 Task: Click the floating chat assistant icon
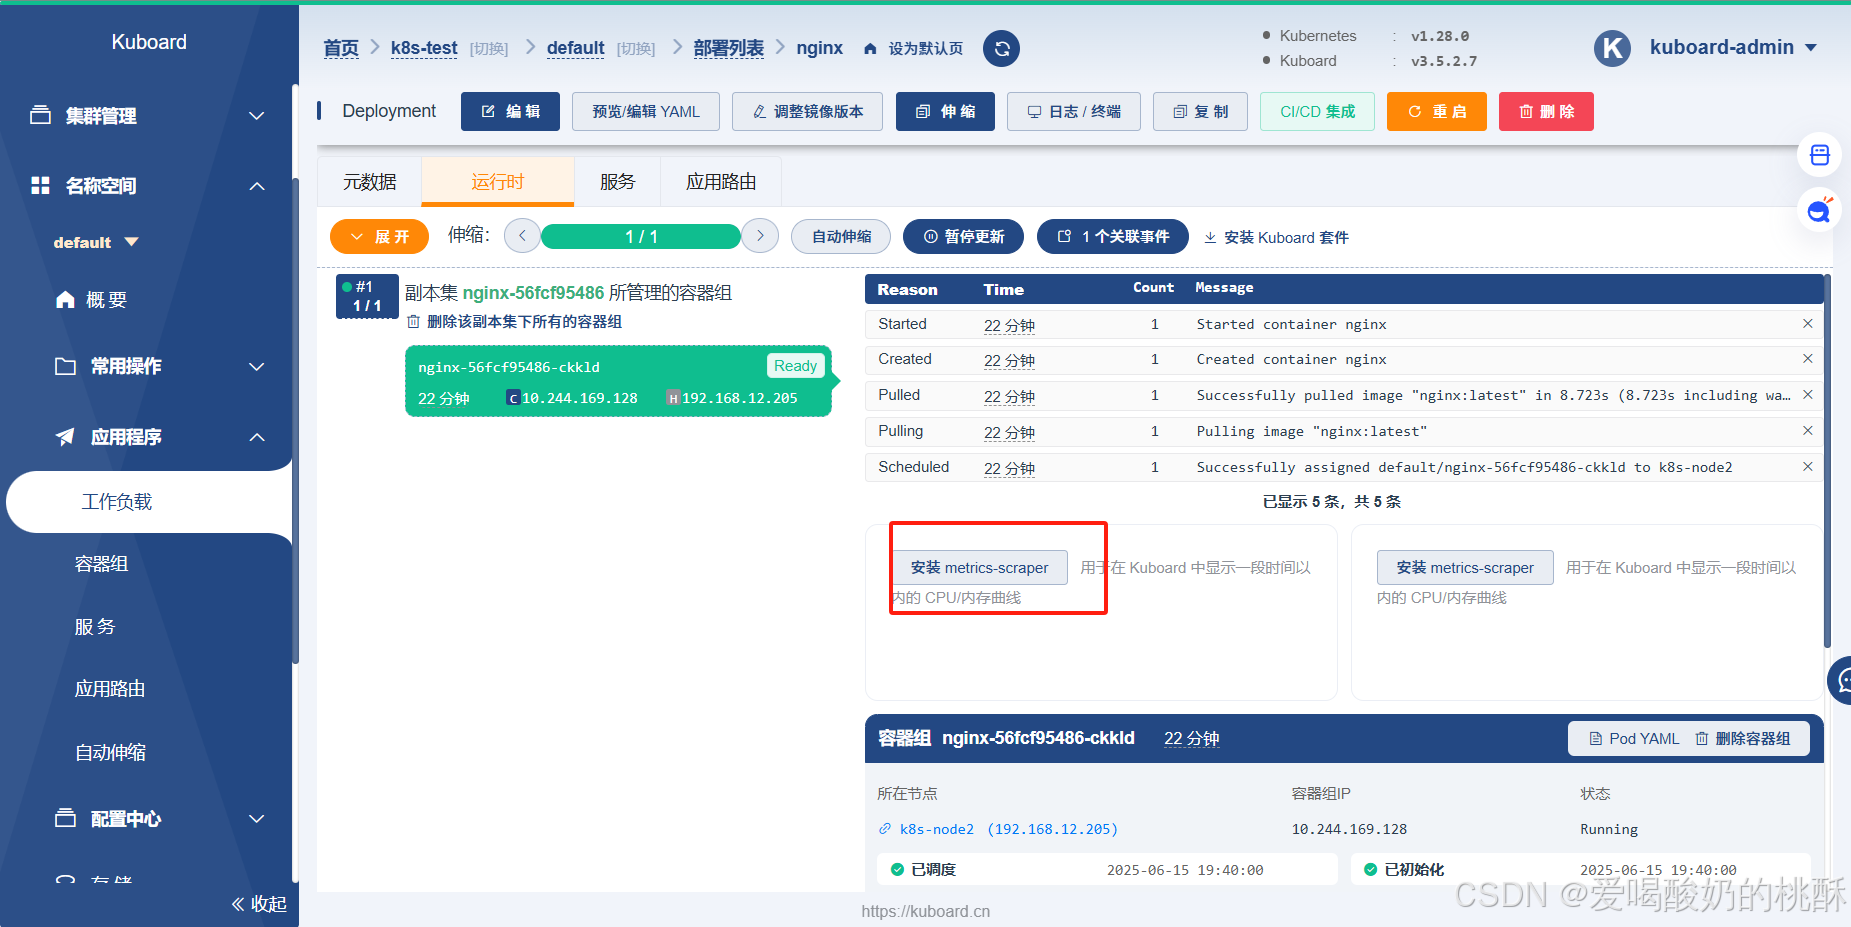(1819, 211)
